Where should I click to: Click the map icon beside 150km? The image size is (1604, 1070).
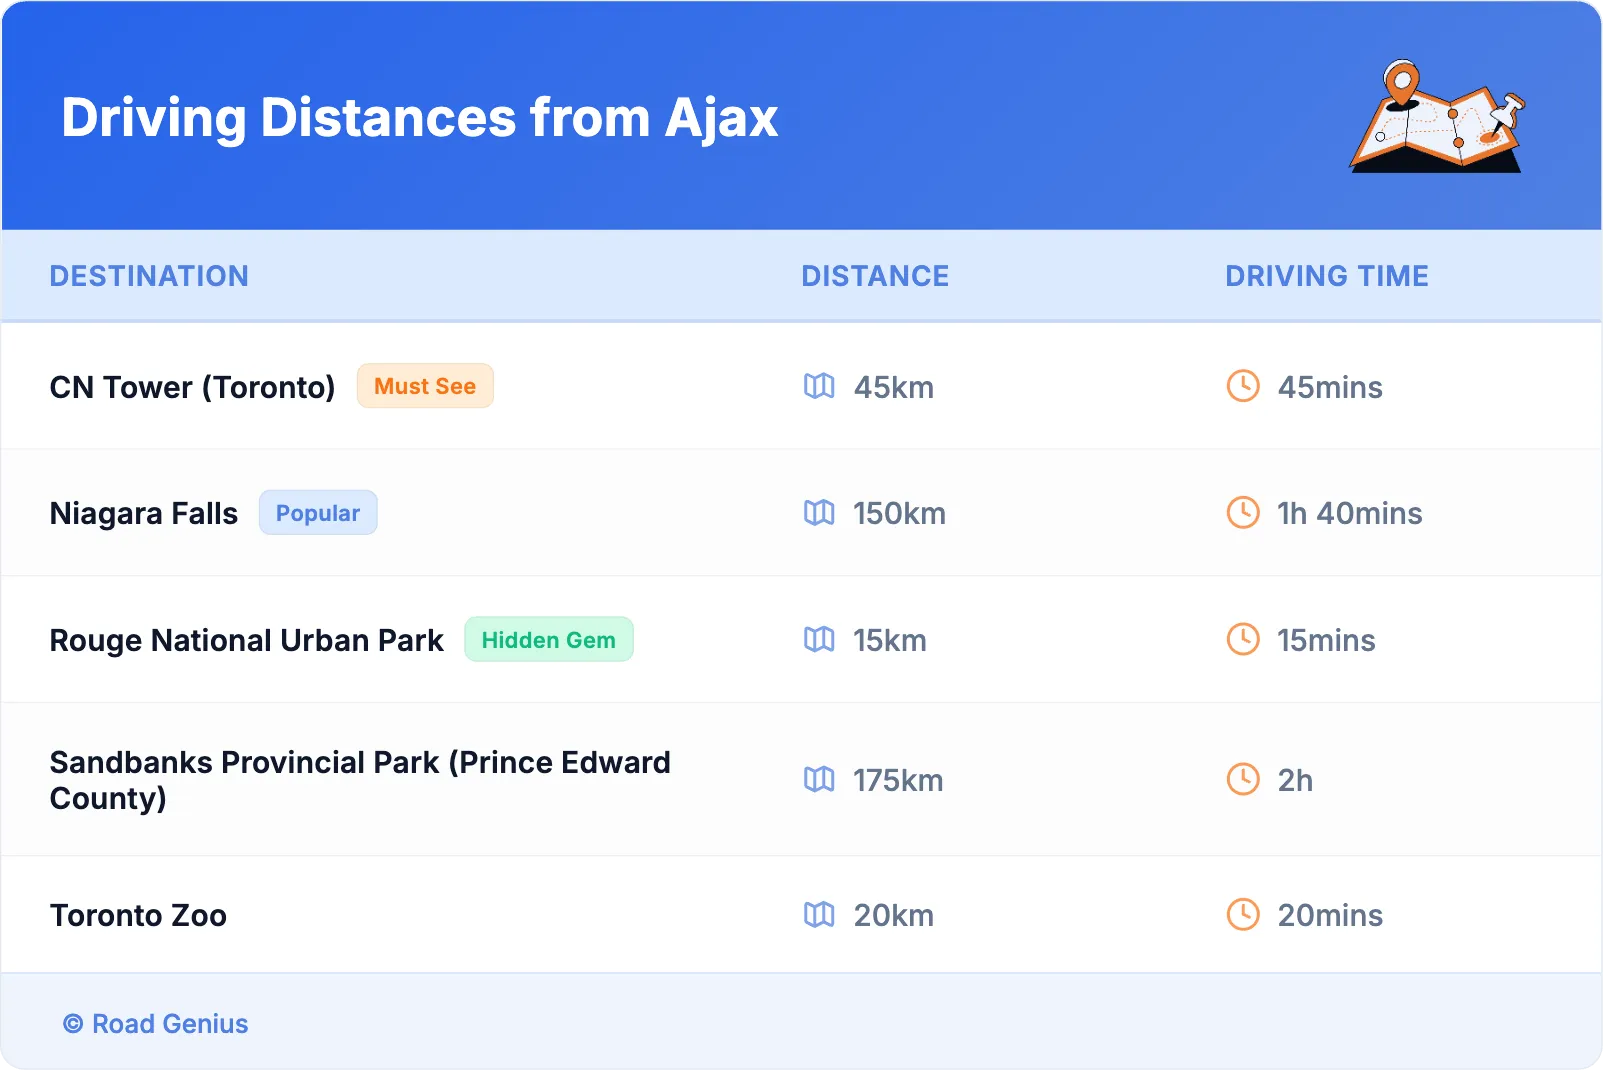819,513
